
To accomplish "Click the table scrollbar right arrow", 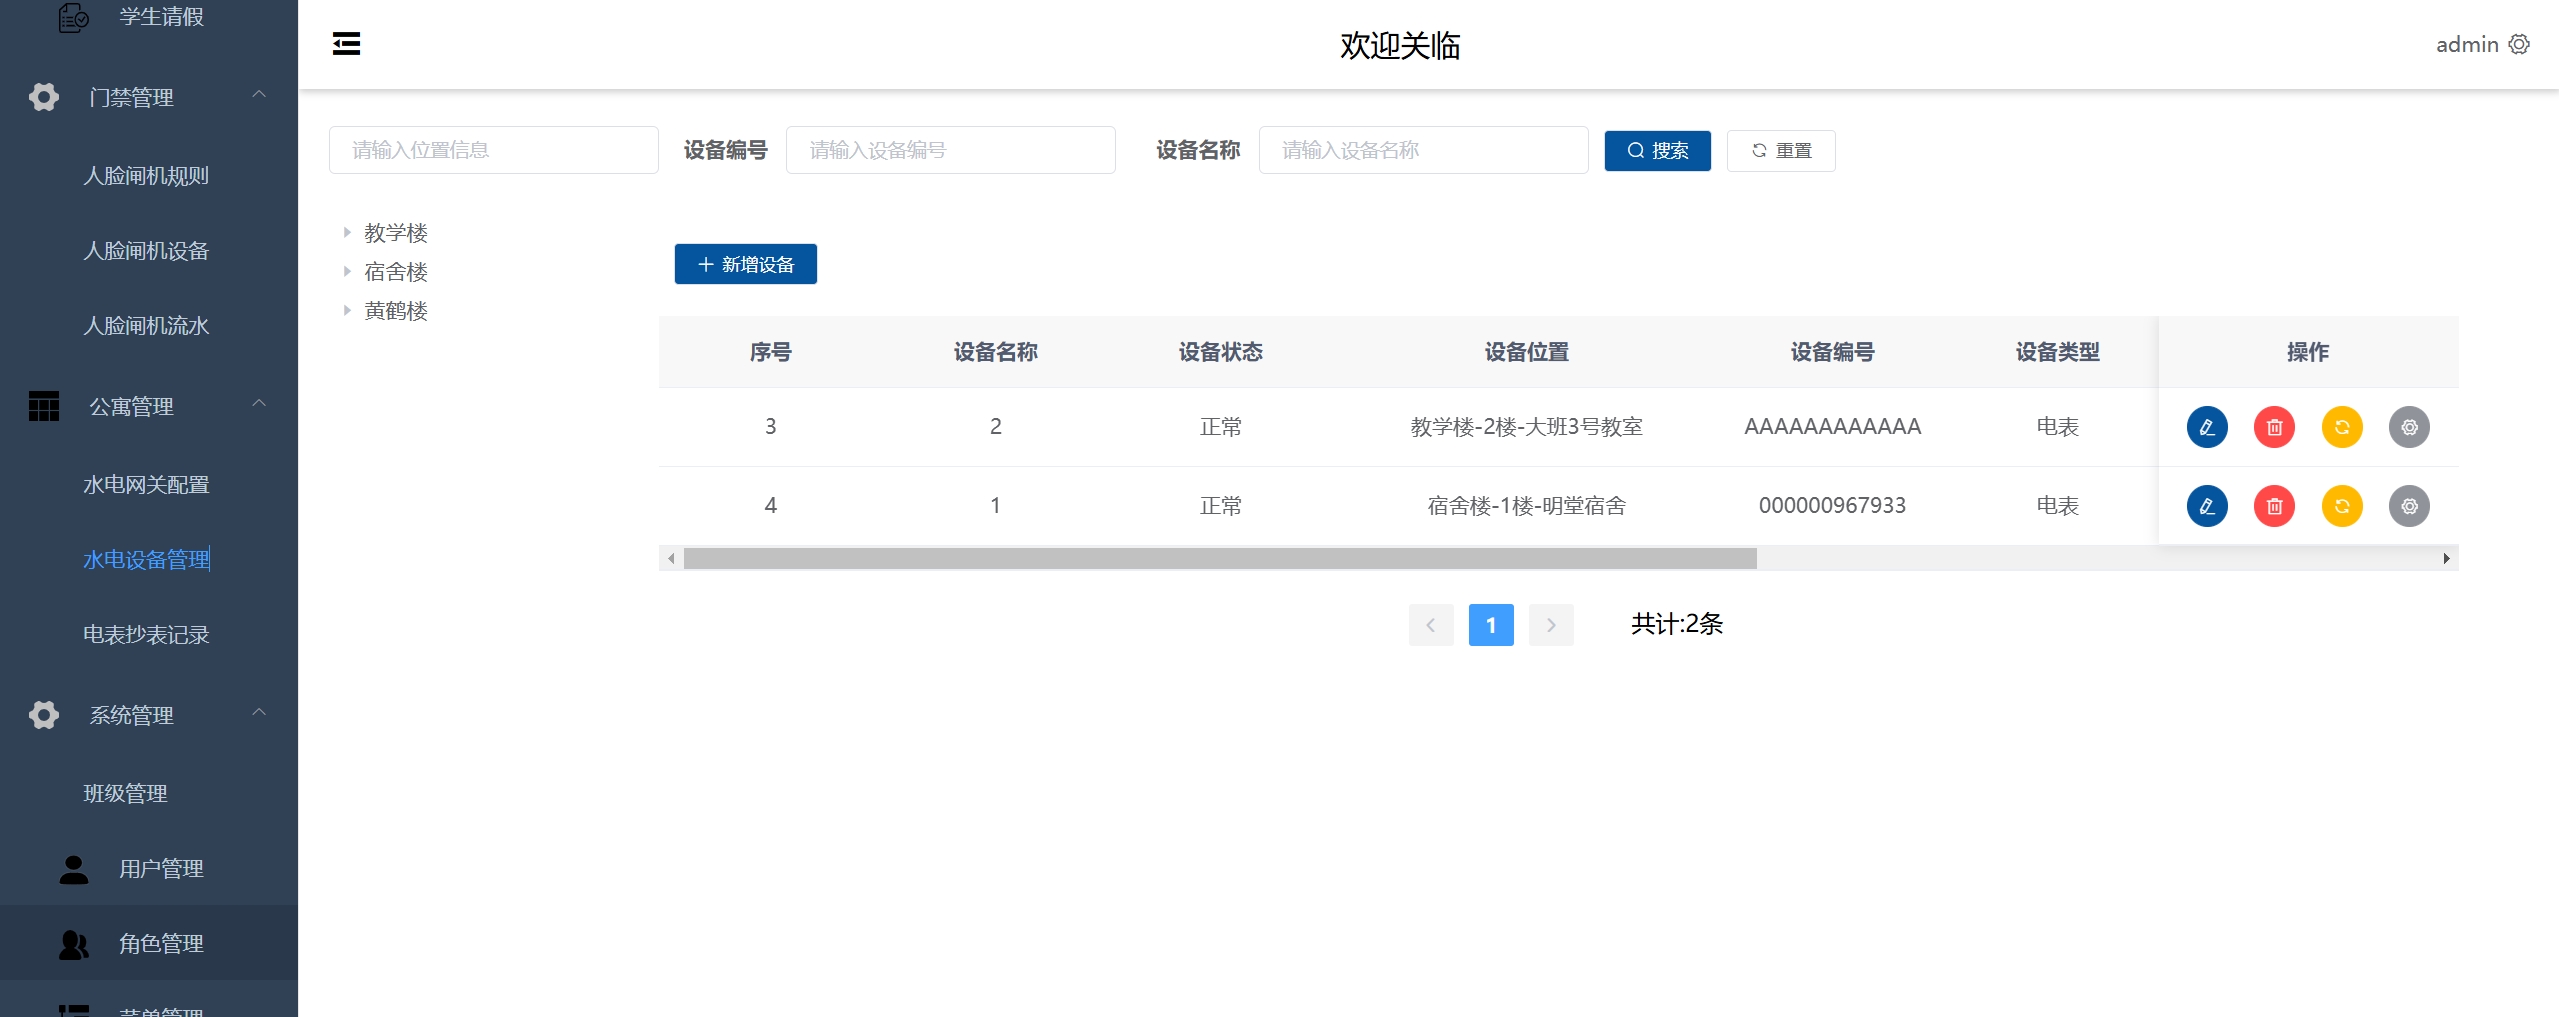I will click(x=2446, y=558).
